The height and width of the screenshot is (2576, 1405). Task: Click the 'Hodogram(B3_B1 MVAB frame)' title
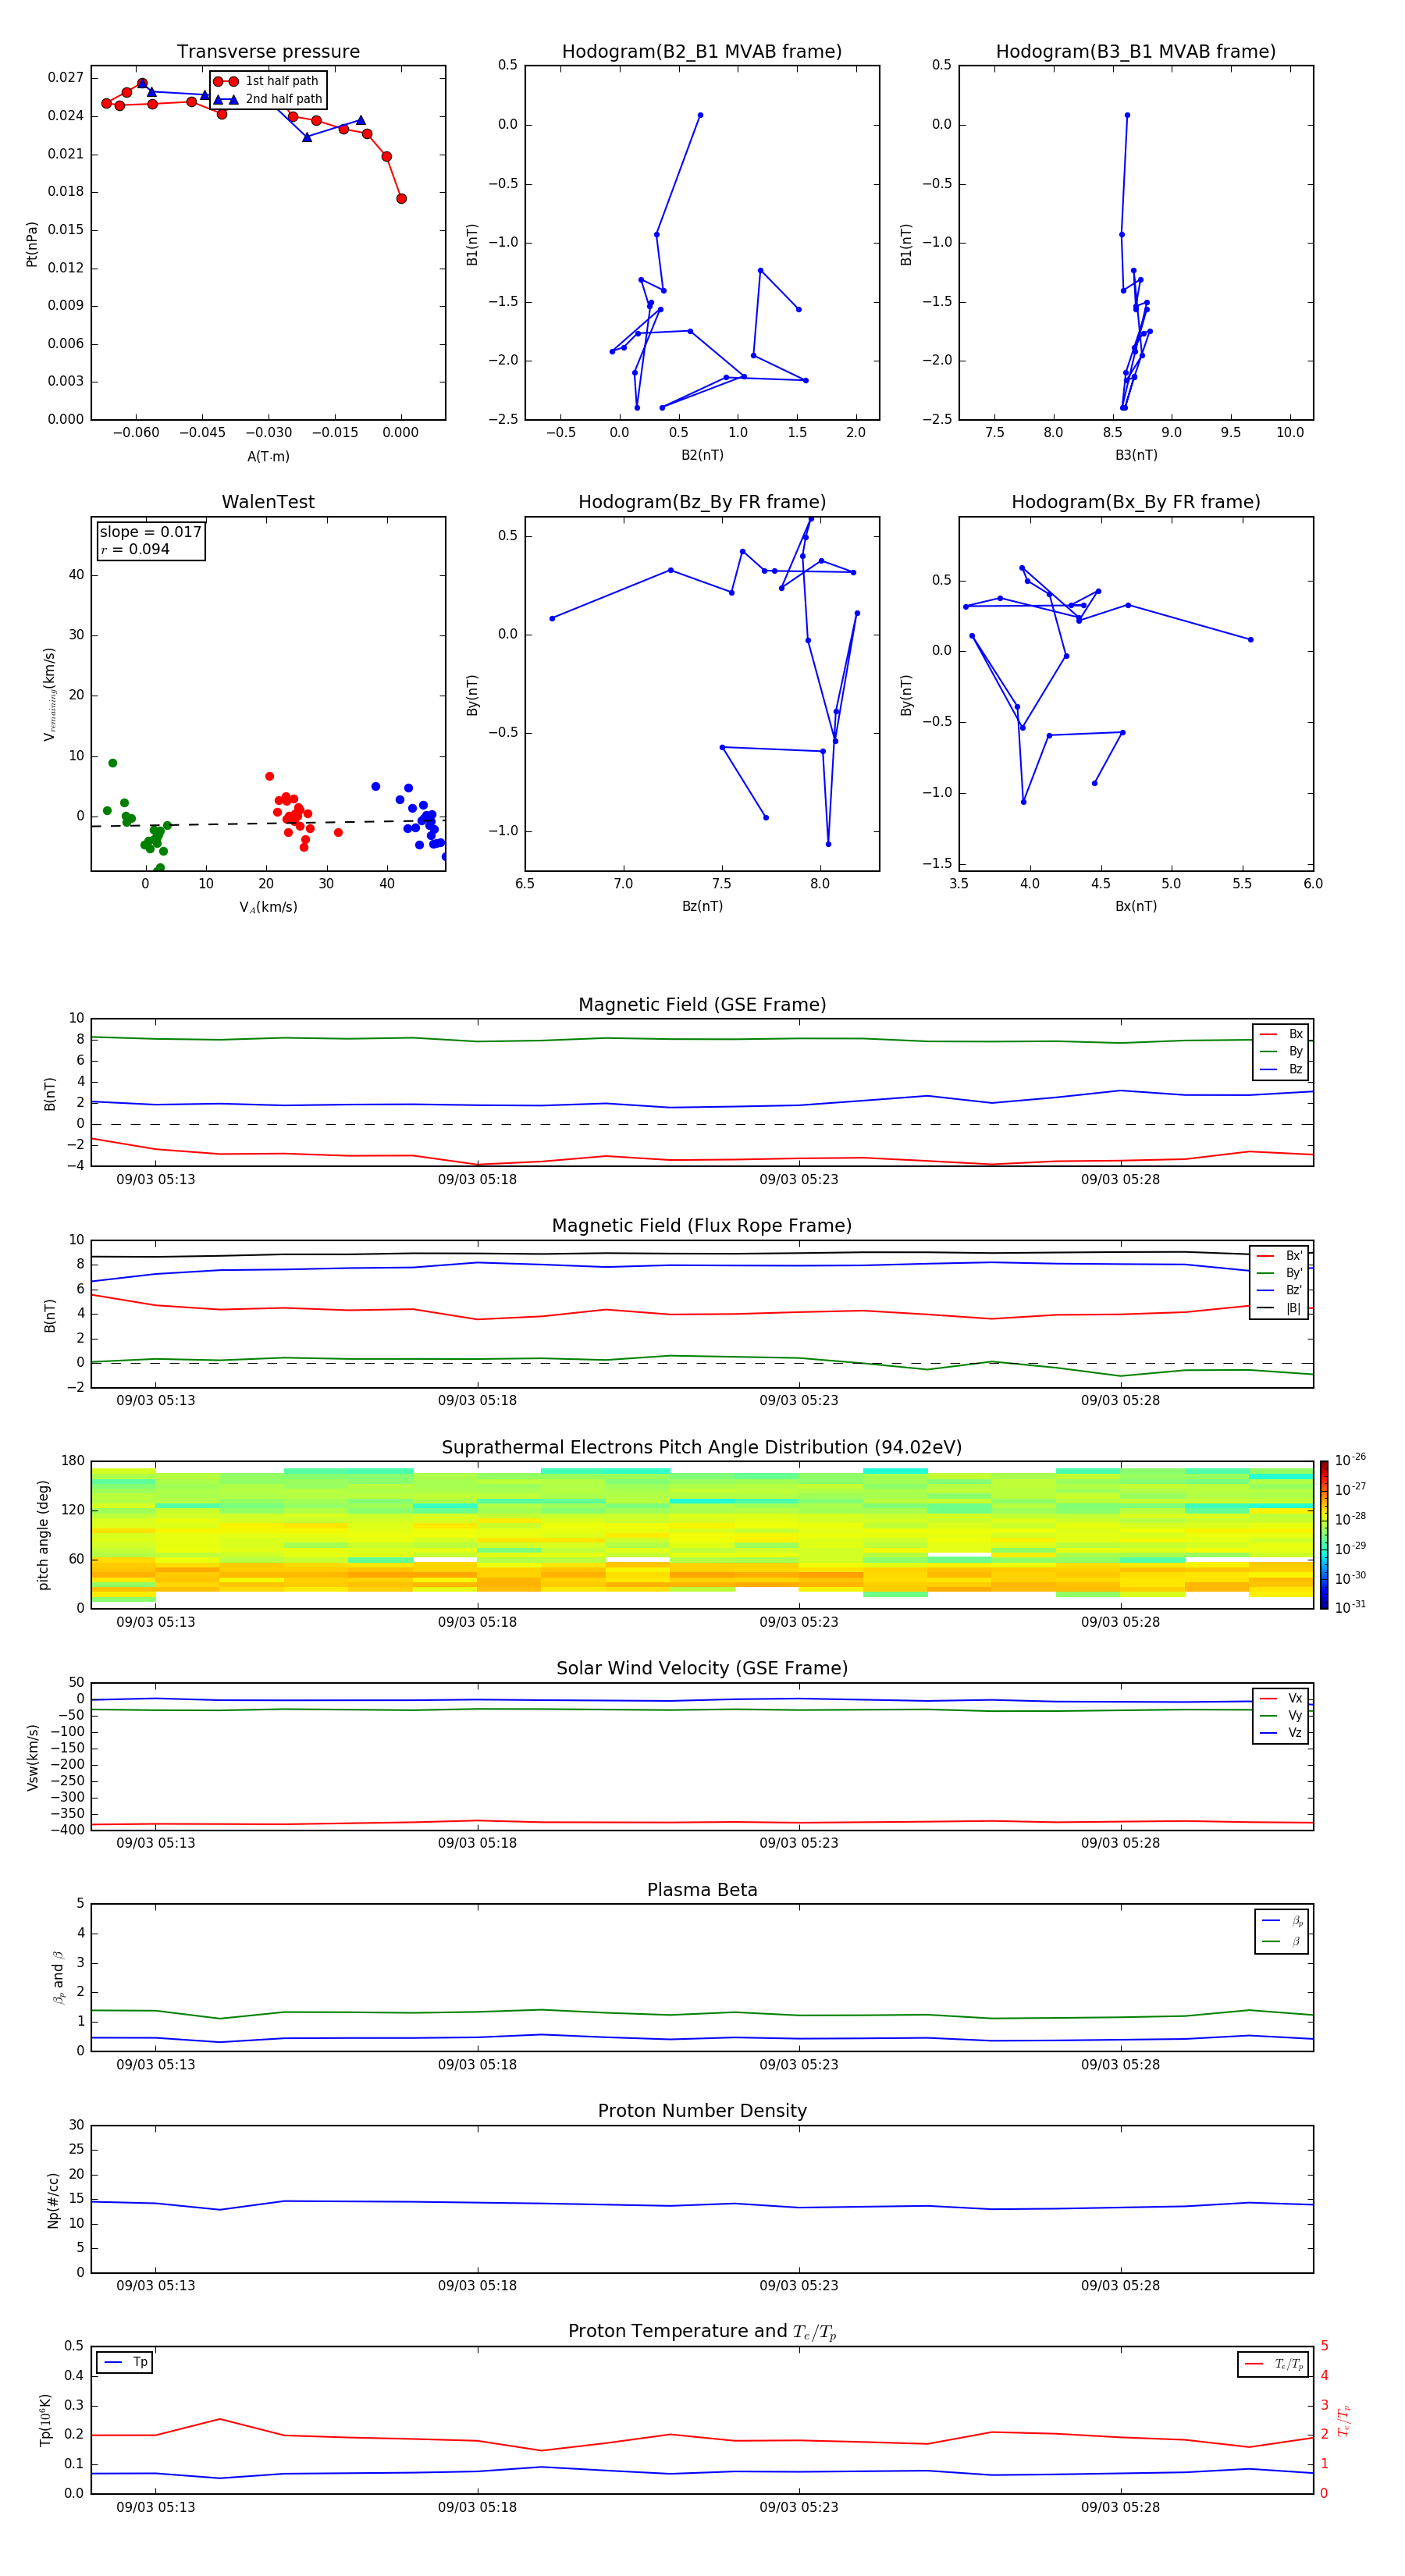[1136, 52]
